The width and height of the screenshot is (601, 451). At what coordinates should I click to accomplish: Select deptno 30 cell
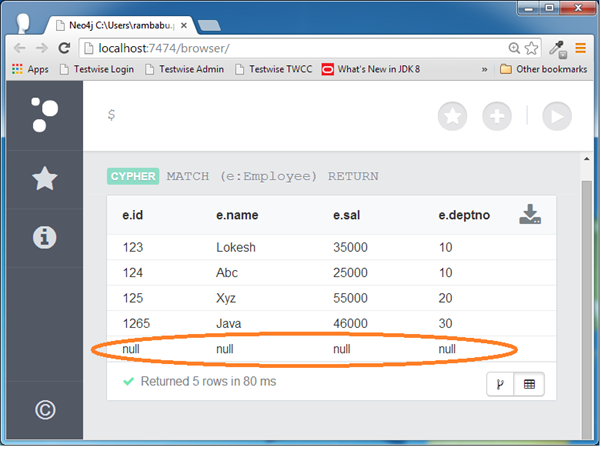pos(445,323)
